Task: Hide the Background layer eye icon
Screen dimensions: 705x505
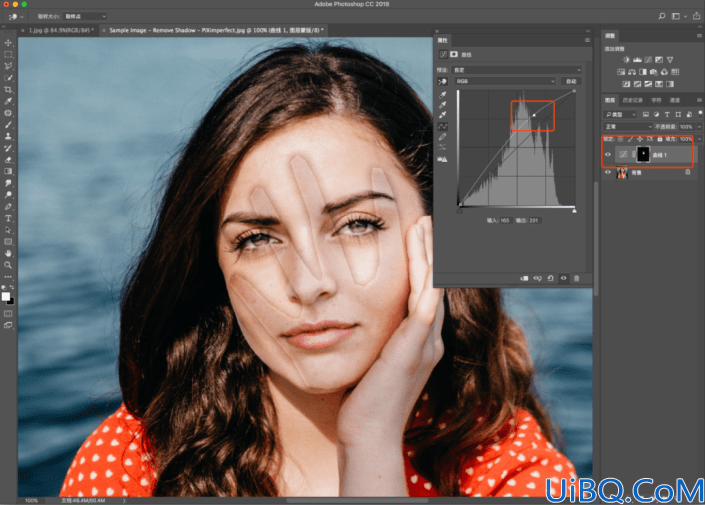Action: point(608,172)
